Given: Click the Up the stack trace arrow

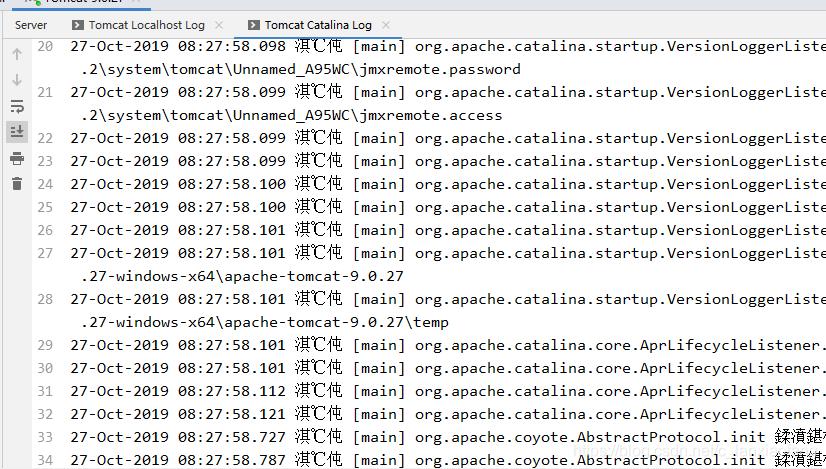Looking at the screenshot, I should [17, 54].
